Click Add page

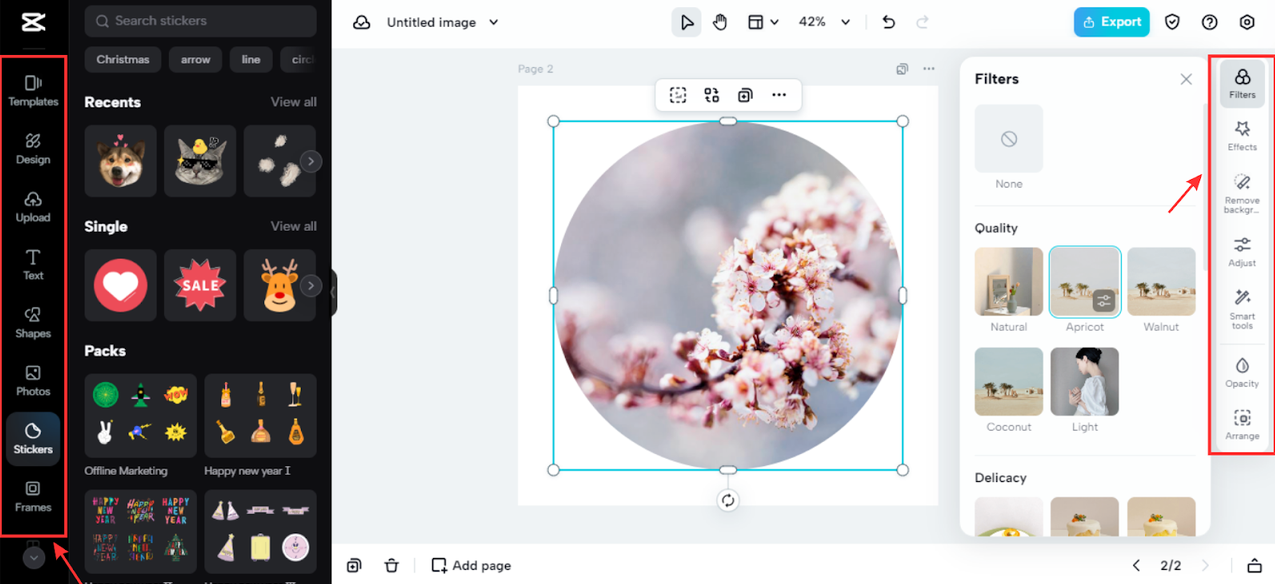[471, 565]
